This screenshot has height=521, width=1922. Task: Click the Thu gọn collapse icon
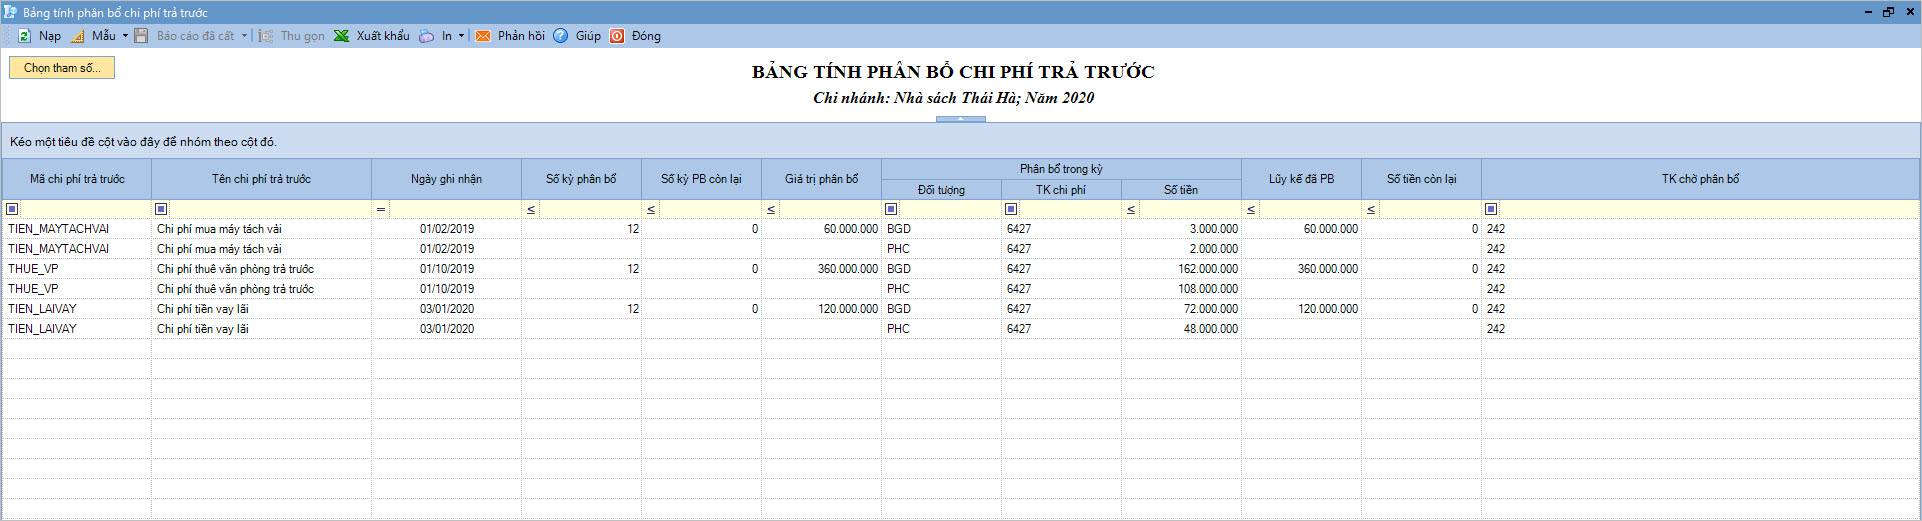266,36
